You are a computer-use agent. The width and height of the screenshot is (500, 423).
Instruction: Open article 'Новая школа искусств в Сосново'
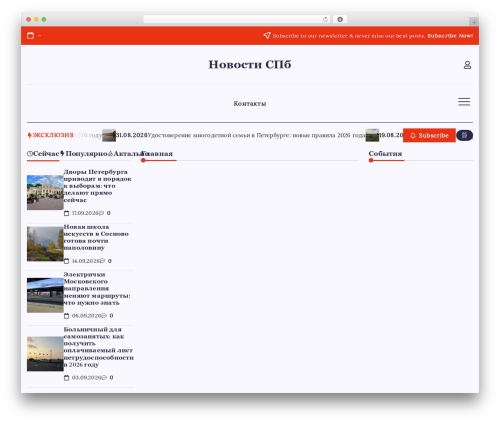tap(96, 237)
